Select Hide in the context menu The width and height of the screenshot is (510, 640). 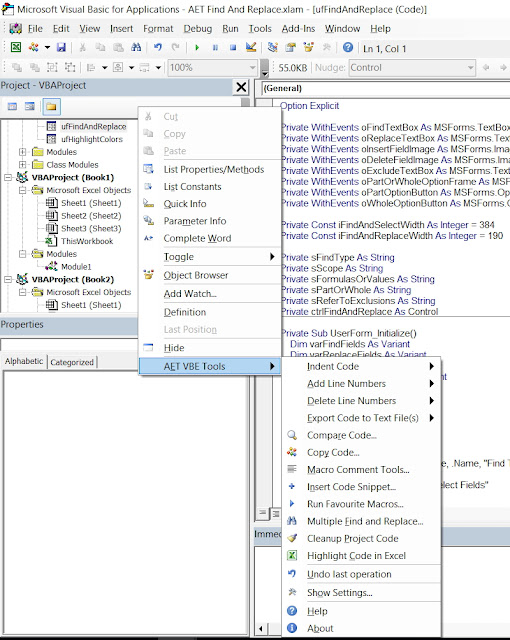(210, 348)
